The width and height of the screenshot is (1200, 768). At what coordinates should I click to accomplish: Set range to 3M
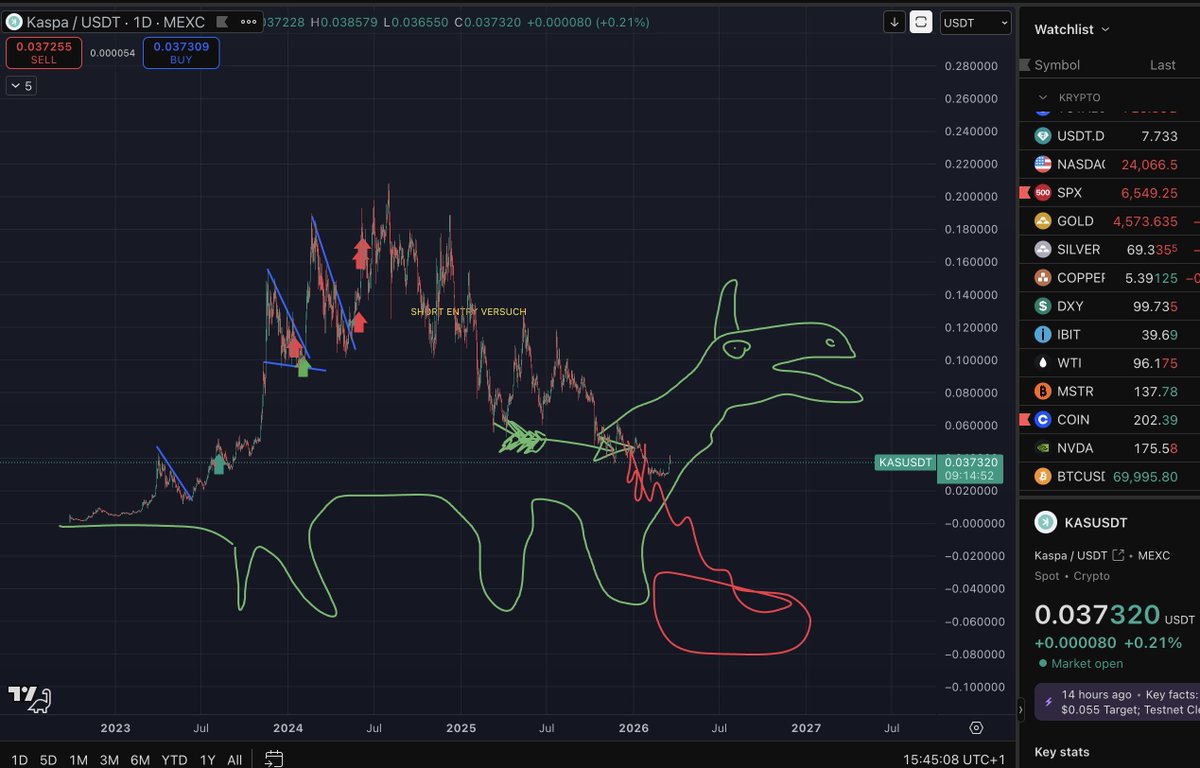[110, 759]
